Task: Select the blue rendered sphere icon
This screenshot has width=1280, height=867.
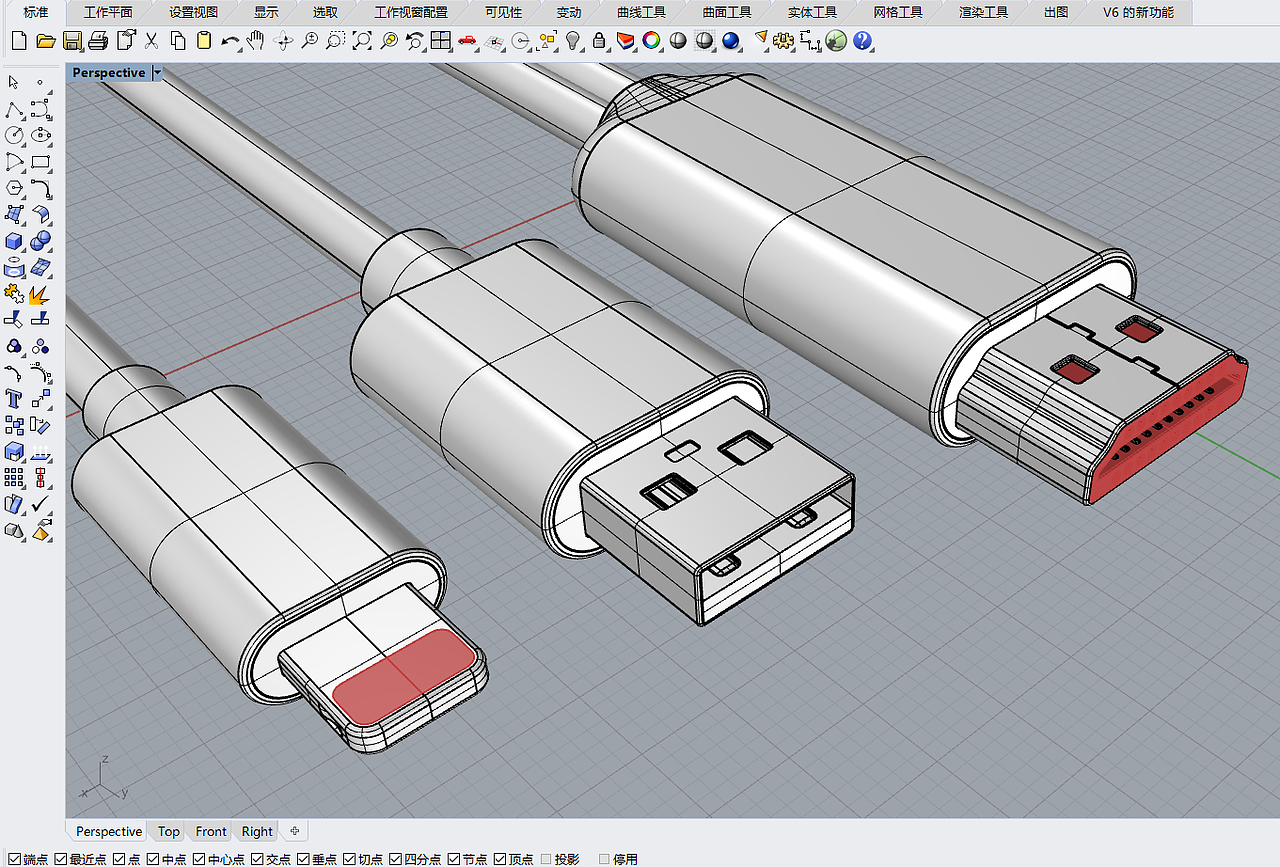Action: click(730, 41)
